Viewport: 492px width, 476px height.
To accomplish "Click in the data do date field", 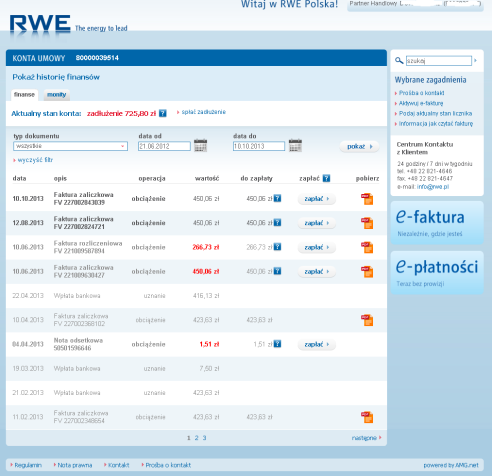I will pyautogui.click(x=259, y=146).
